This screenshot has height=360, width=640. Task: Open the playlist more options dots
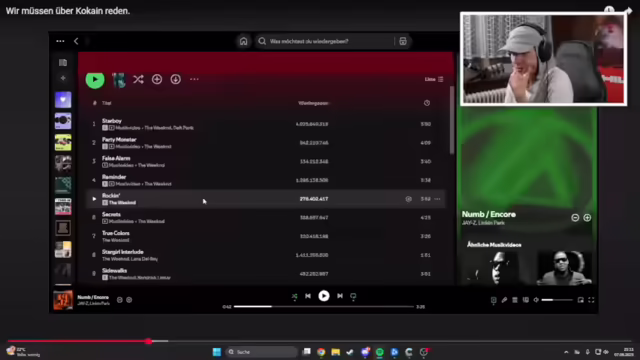(x=194, y=79)
